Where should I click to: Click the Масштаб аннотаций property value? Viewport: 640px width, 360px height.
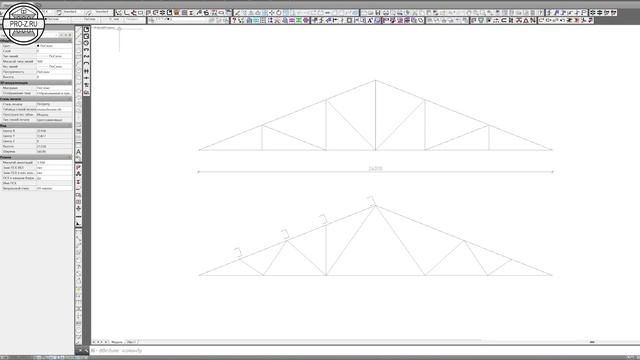click(x=54, y=162)
